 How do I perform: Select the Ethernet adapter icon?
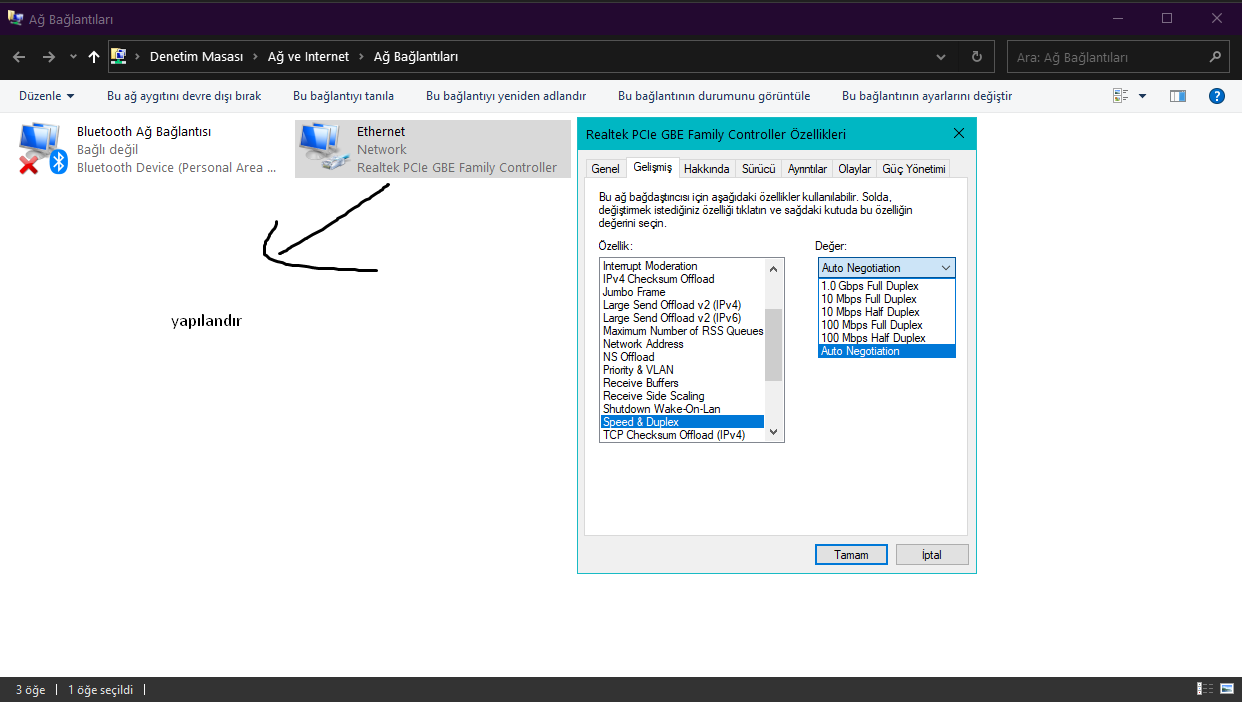(x=322, y=148)
